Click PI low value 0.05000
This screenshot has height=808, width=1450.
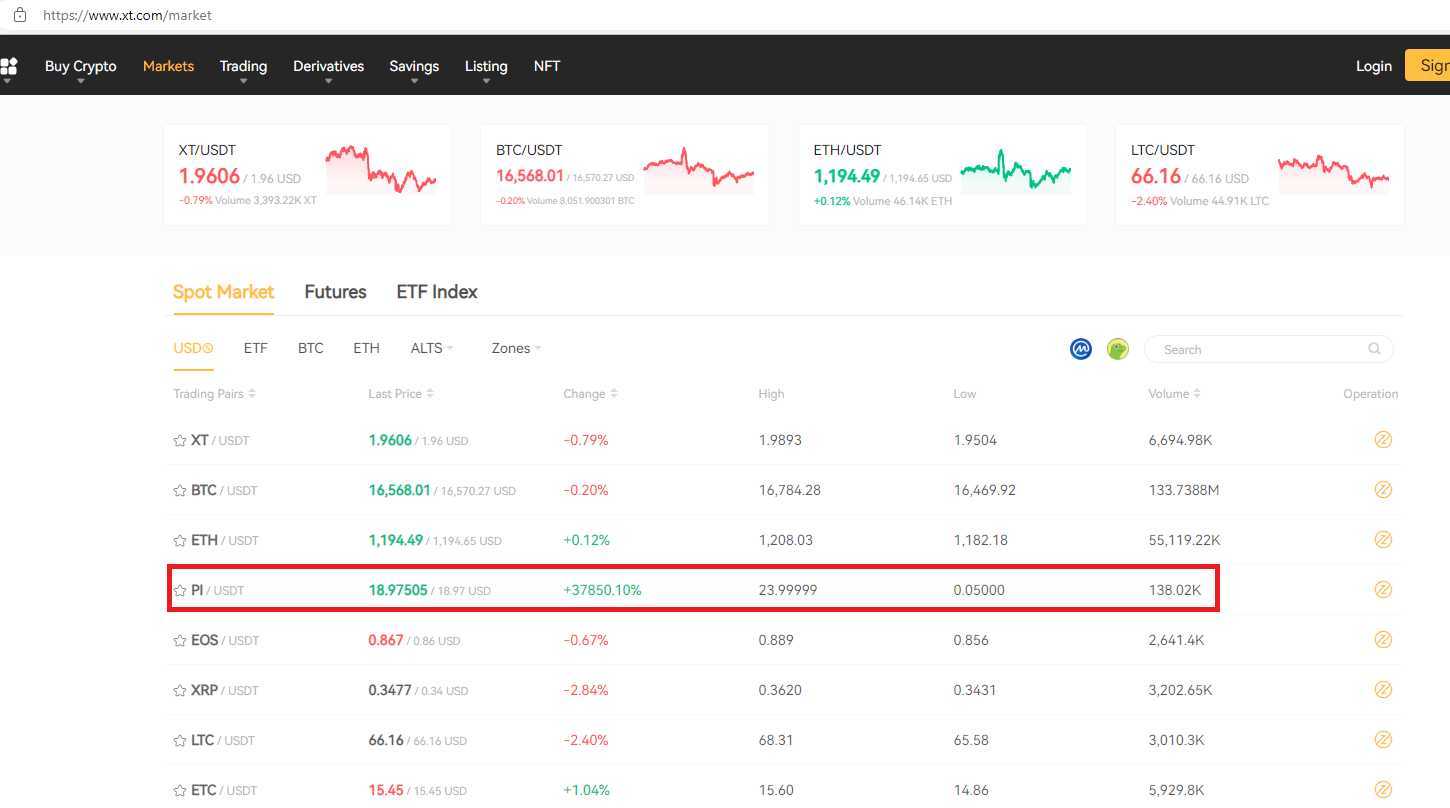pyautogui.click(x=979, y=590)
